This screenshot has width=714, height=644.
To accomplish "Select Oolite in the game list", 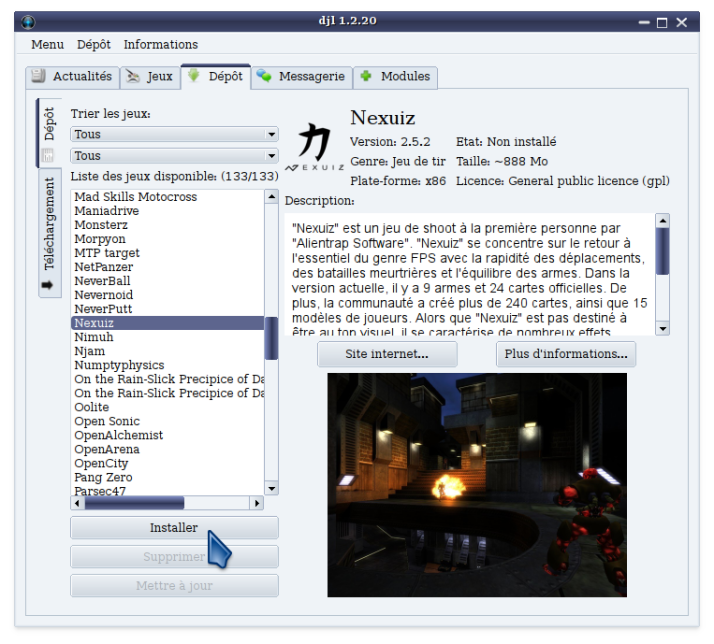I will tap(168, 407).
